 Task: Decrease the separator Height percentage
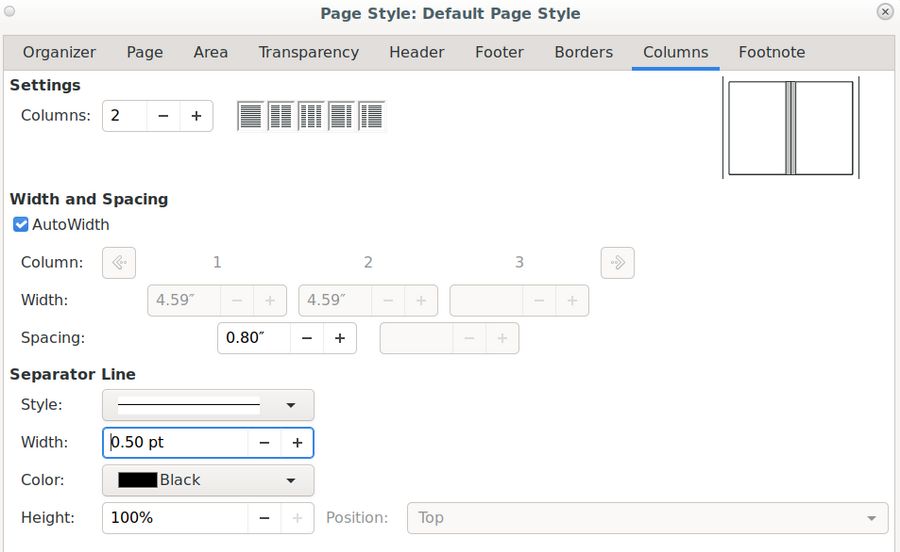pos(264,518)
